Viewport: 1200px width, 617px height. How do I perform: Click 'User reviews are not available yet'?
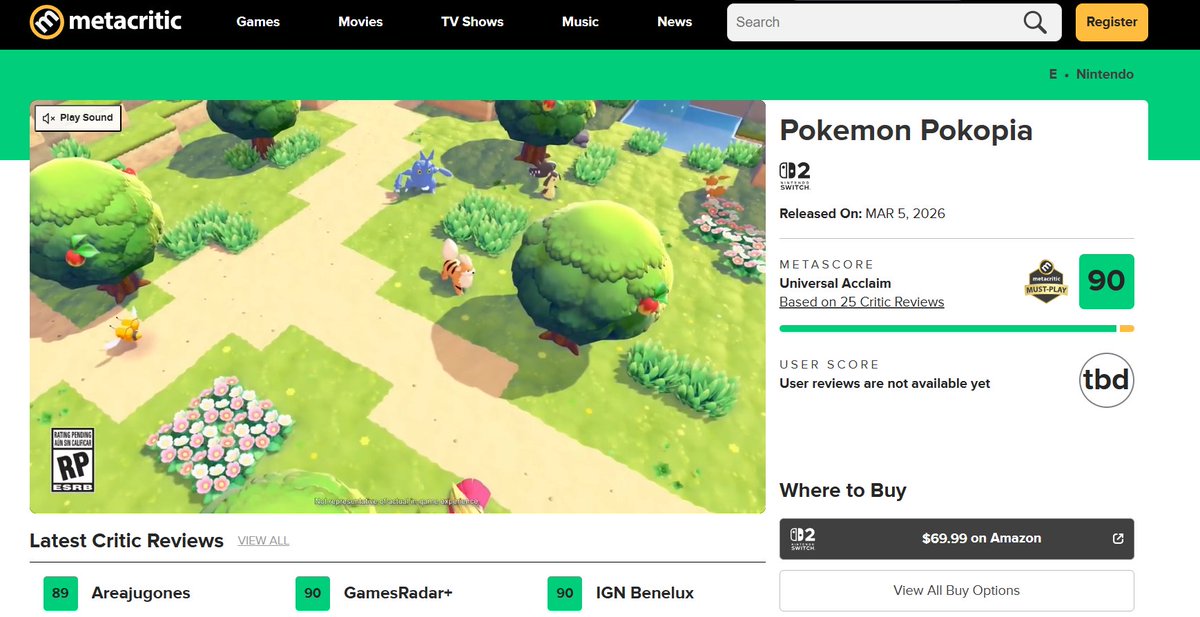885,384
